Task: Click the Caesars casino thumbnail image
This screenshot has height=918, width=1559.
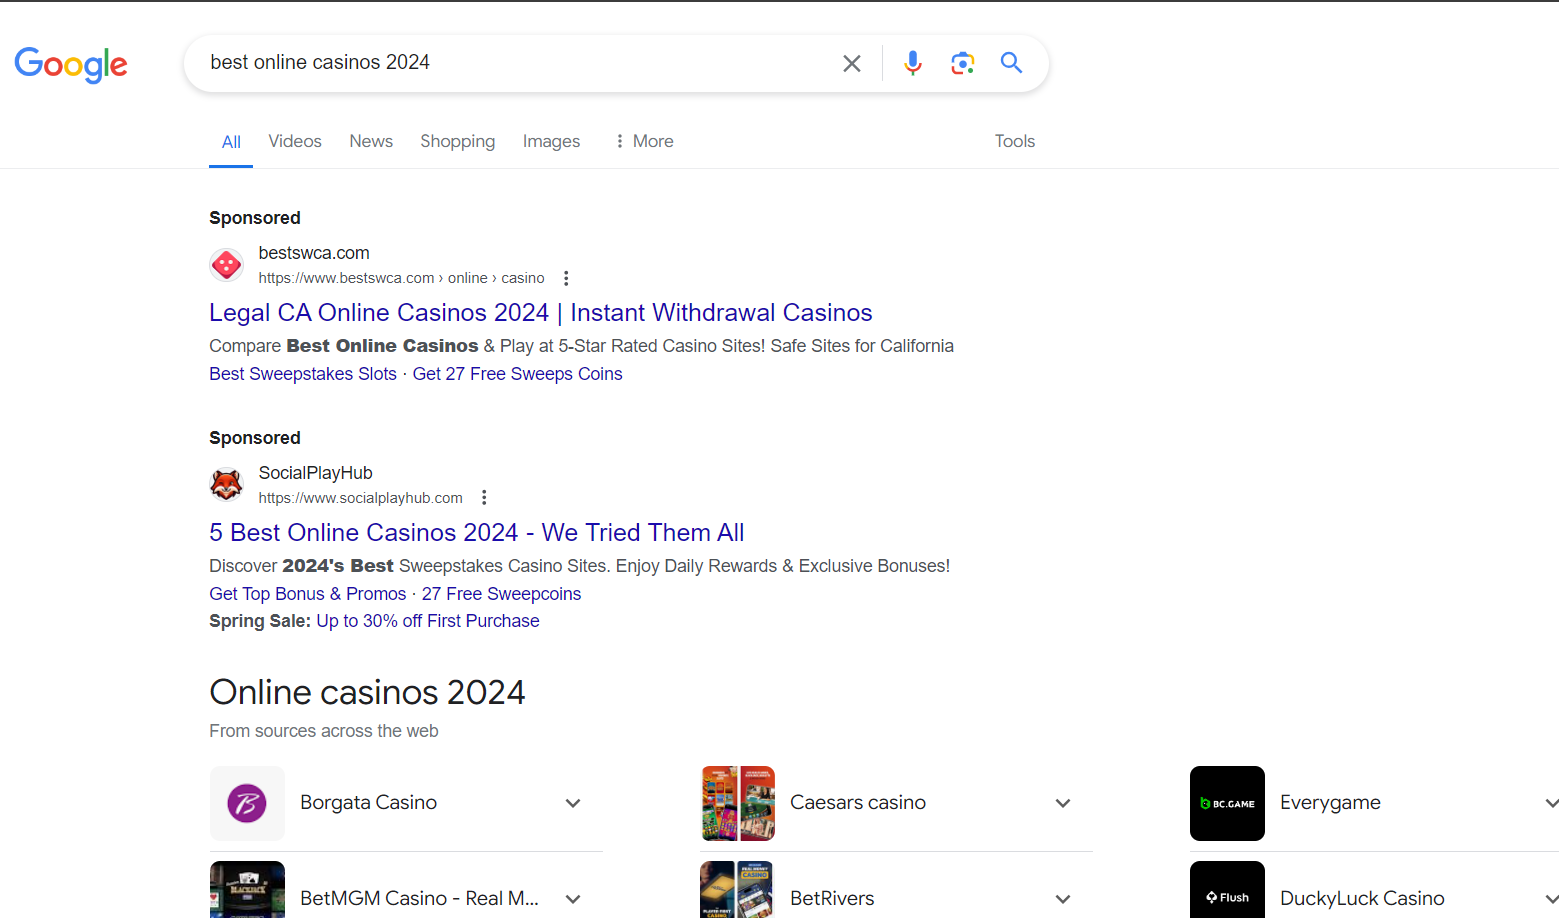Action: (x=738, y=803)
